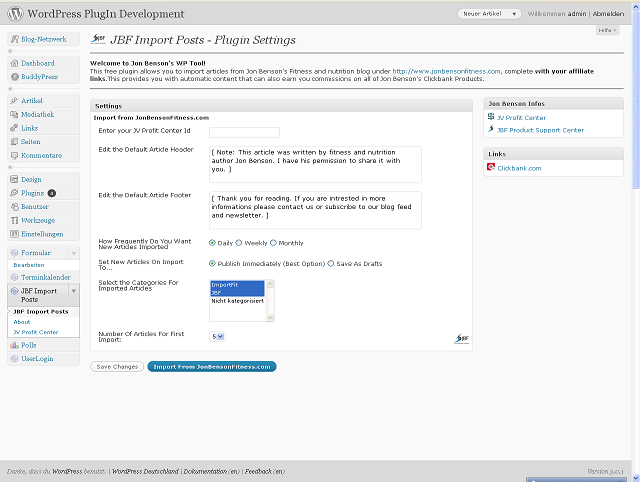
Task: Click the Save Changes button
Action: tap(117, 366)
